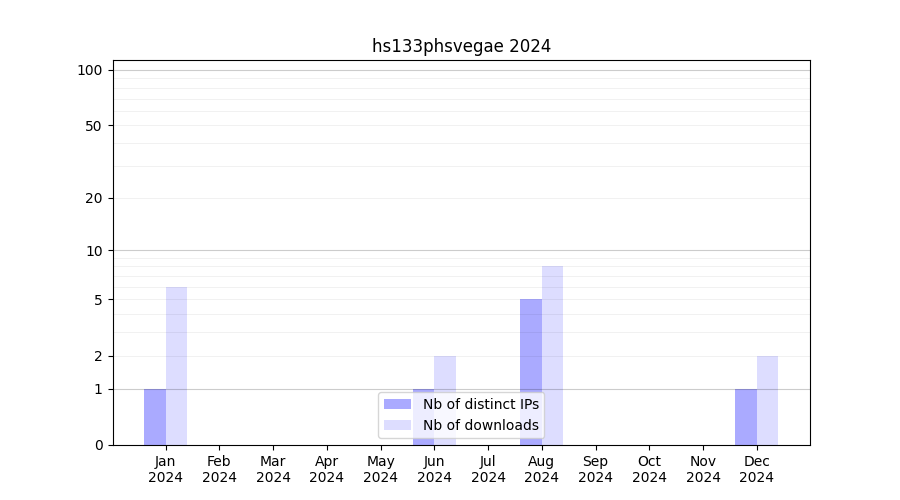Select the 5 tick on the y-axis

(x=98, y=300)
